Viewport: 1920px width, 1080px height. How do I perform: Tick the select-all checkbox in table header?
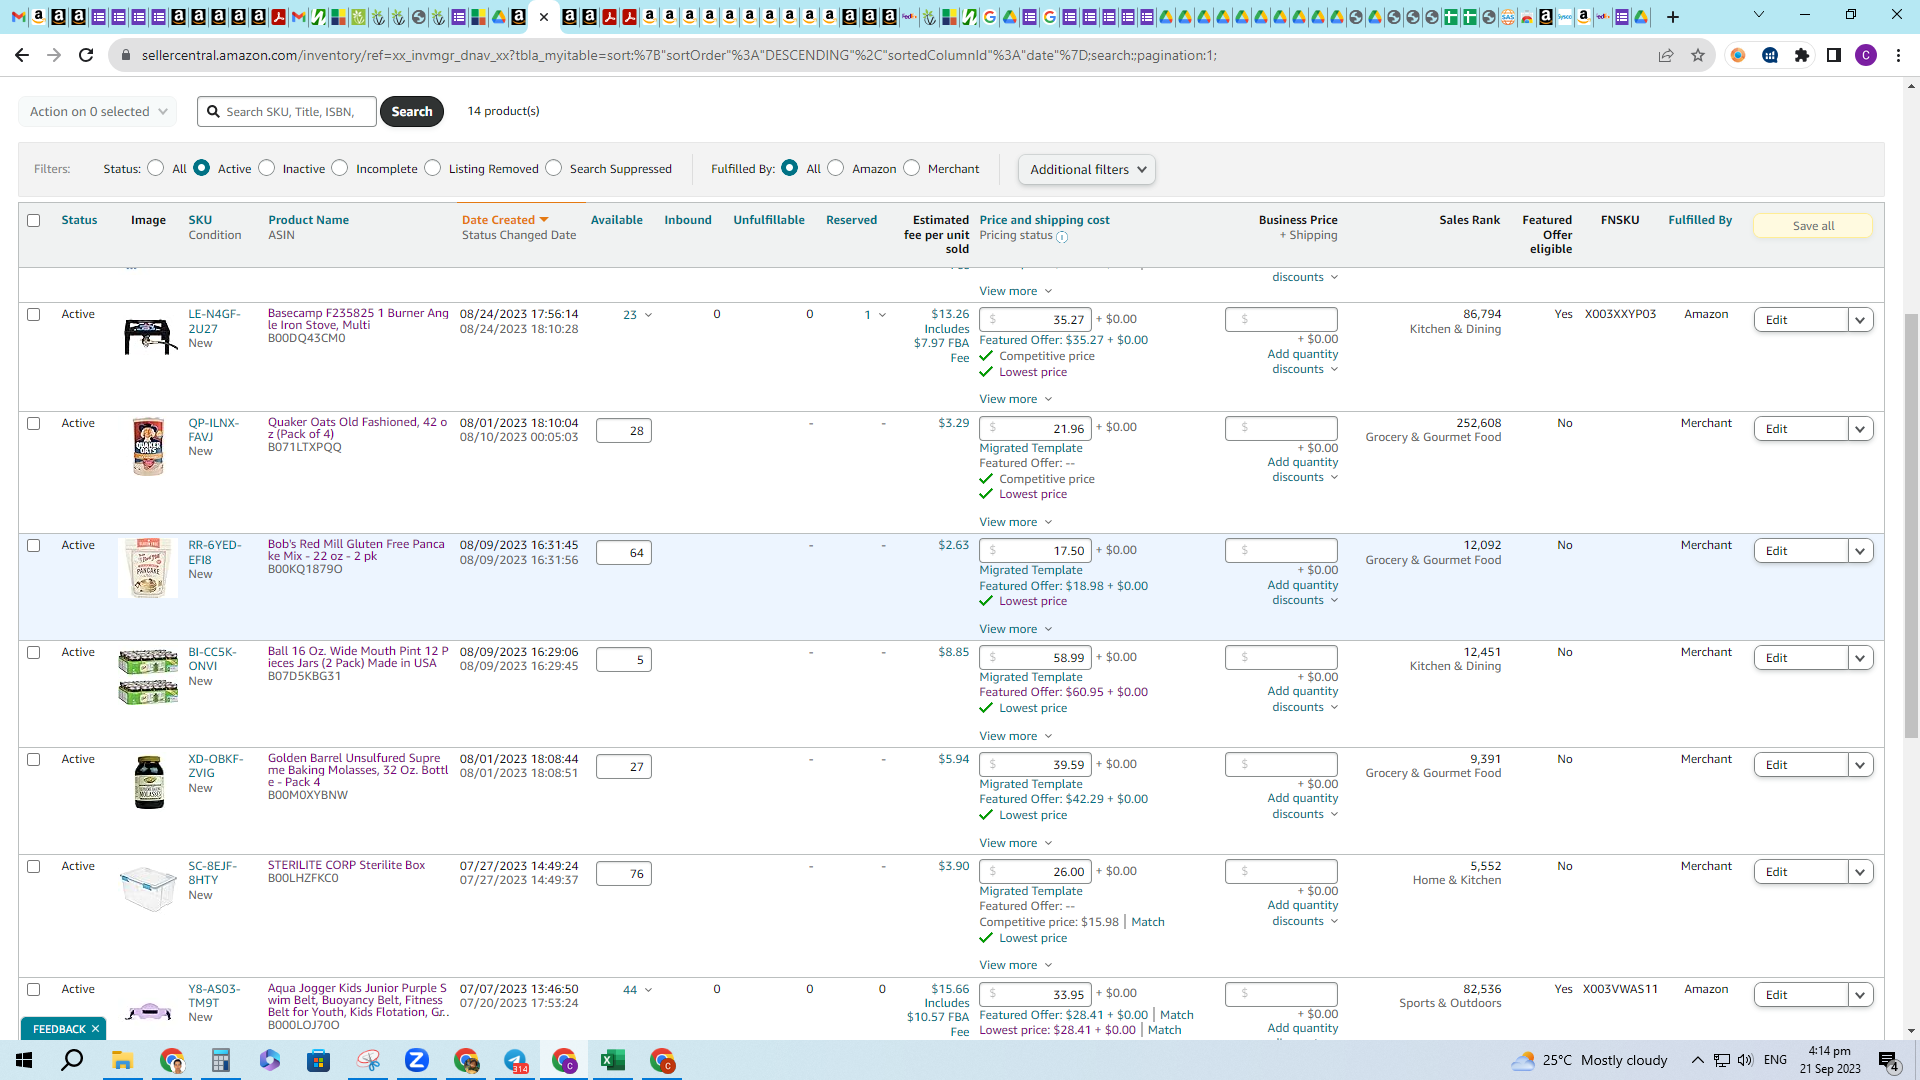pos(34,220)
